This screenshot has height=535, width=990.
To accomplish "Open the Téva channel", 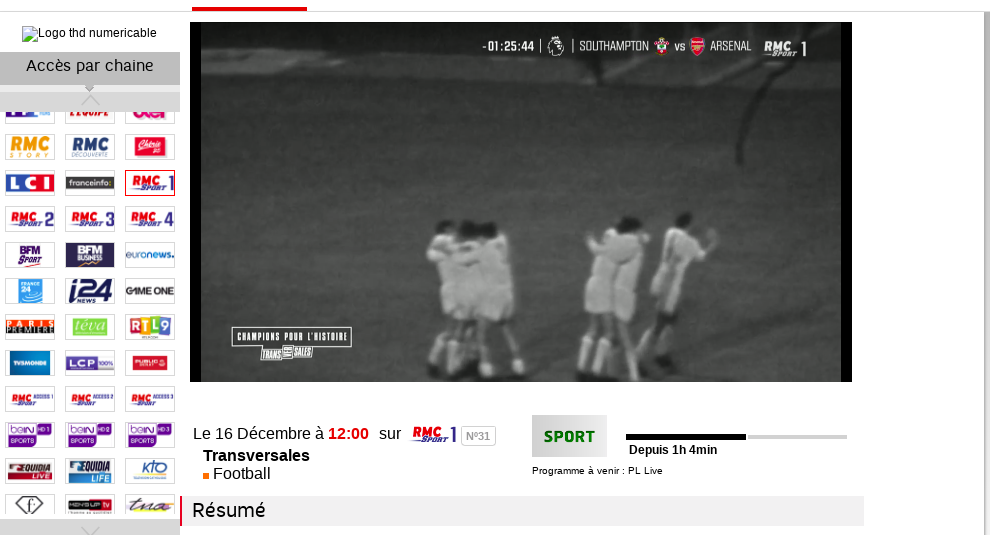I will coord(90,327).
